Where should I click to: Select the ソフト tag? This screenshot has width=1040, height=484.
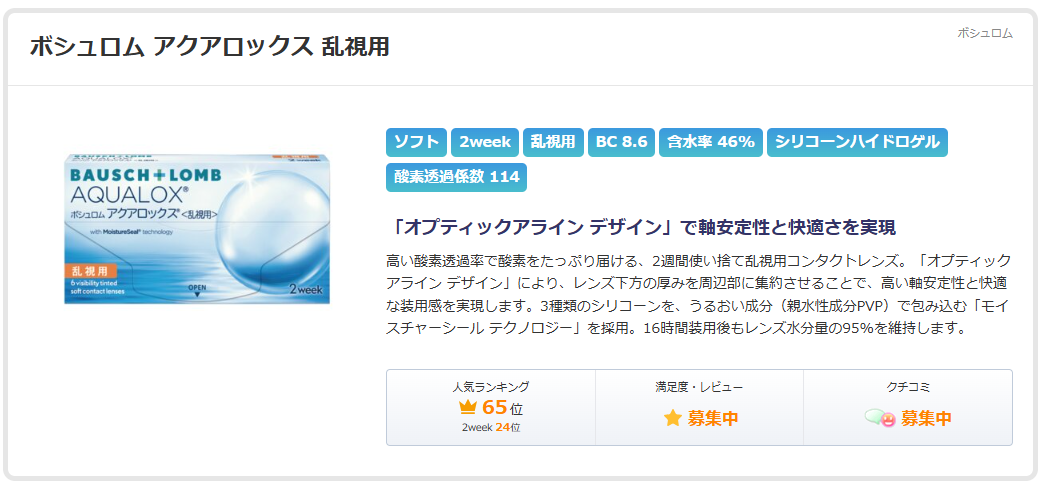pyautogui.click(x=415, y=142)
